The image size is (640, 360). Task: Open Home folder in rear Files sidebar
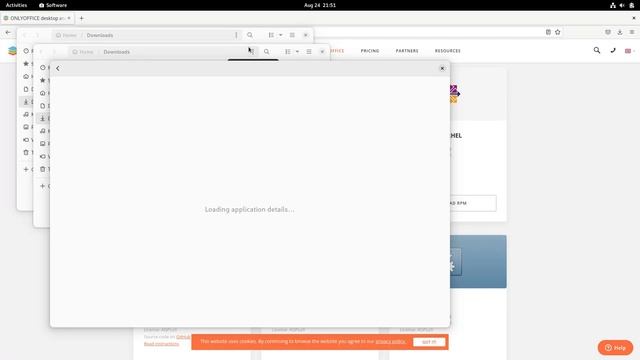(x=26, y=76)
